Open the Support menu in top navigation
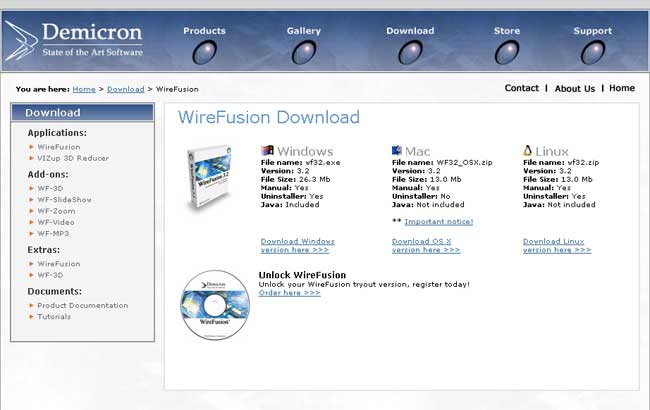Viewport: 650px width, 410px height. click(x=592, y=31)
